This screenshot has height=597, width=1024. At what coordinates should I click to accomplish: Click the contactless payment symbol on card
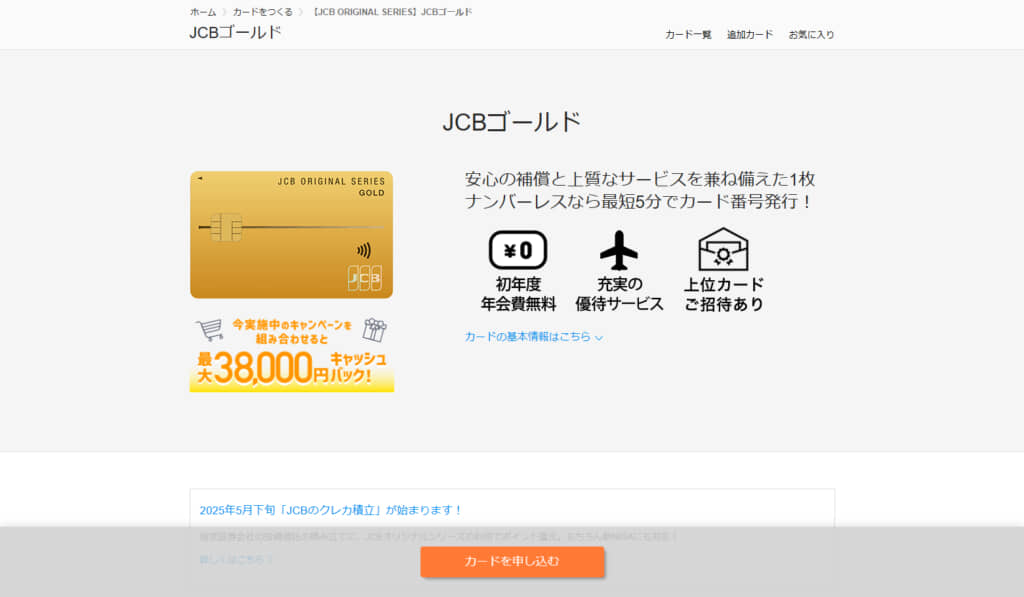coord(364,250)
